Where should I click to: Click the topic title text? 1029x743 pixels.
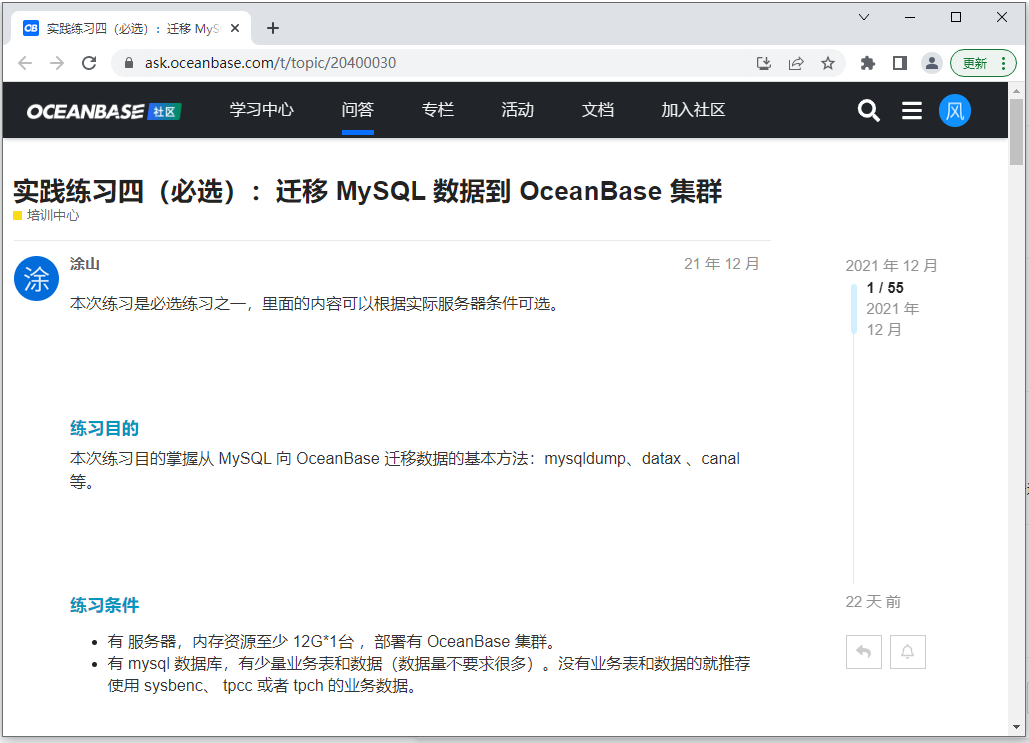click(368, 191)
